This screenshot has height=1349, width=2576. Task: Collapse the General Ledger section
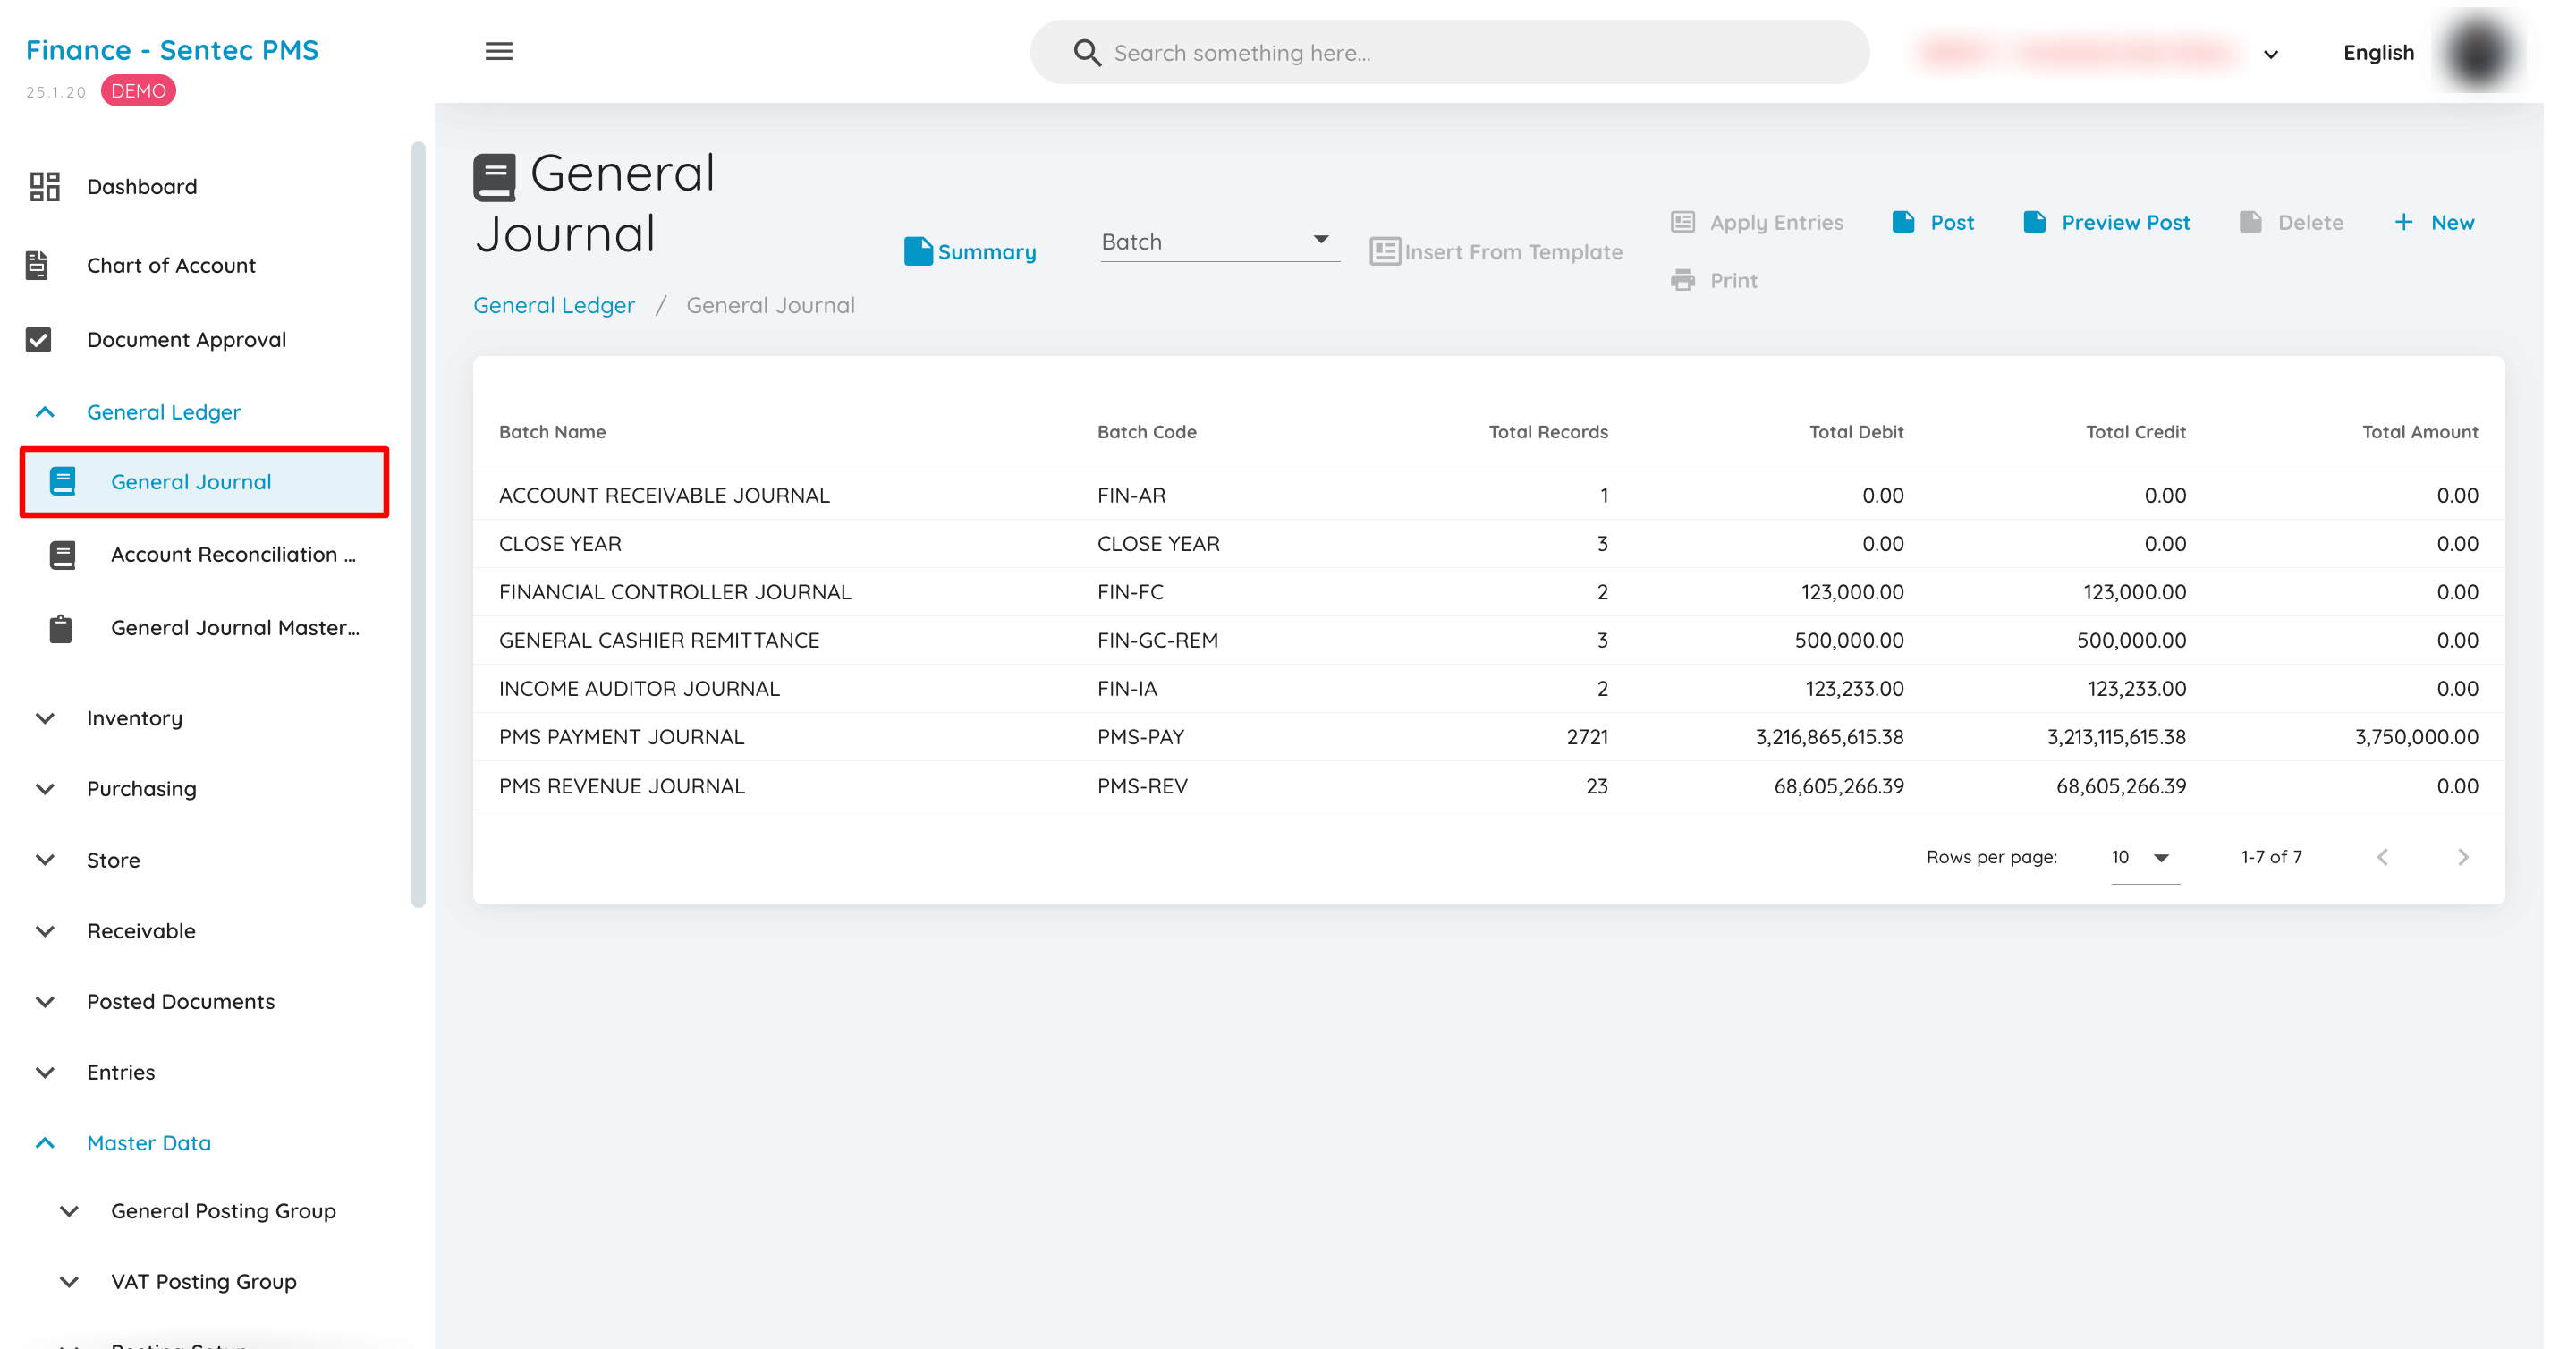point(45,412)
